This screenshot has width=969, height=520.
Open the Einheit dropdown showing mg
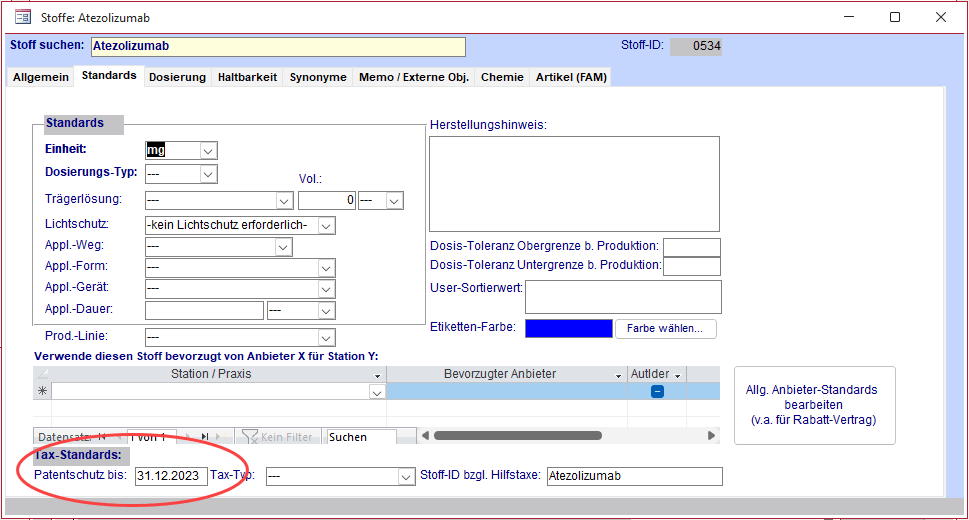coord(208,150)
